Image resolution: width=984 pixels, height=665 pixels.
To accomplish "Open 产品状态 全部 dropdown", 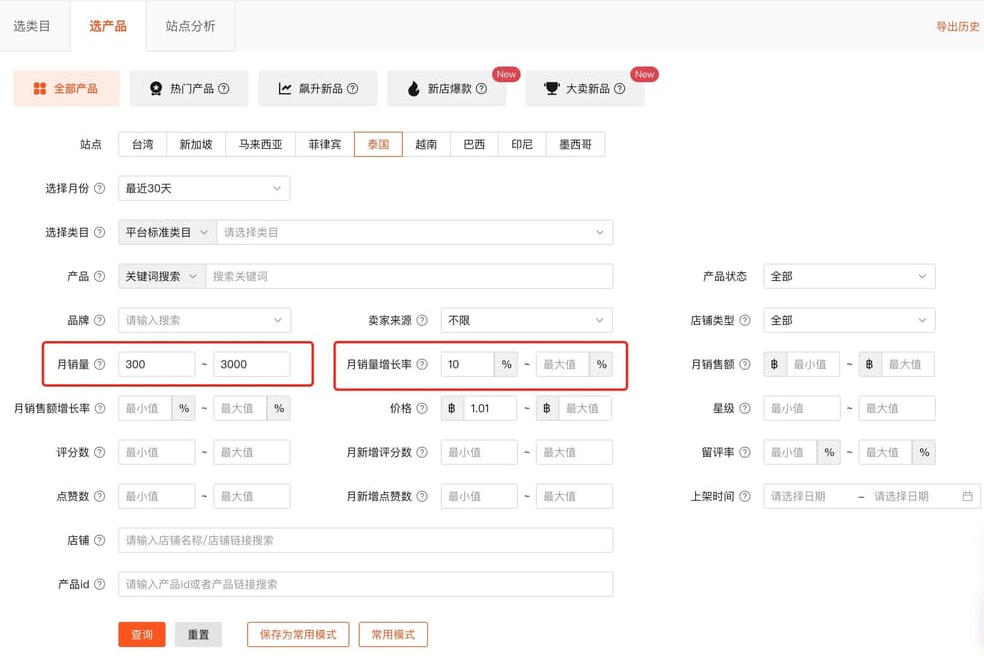I will 849,276.
